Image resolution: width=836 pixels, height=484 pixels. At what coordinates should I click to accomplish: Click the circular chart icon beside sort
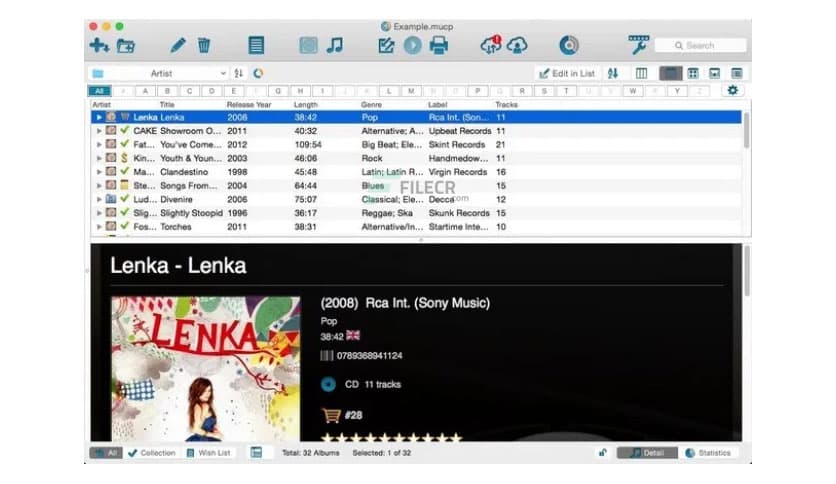259,73
